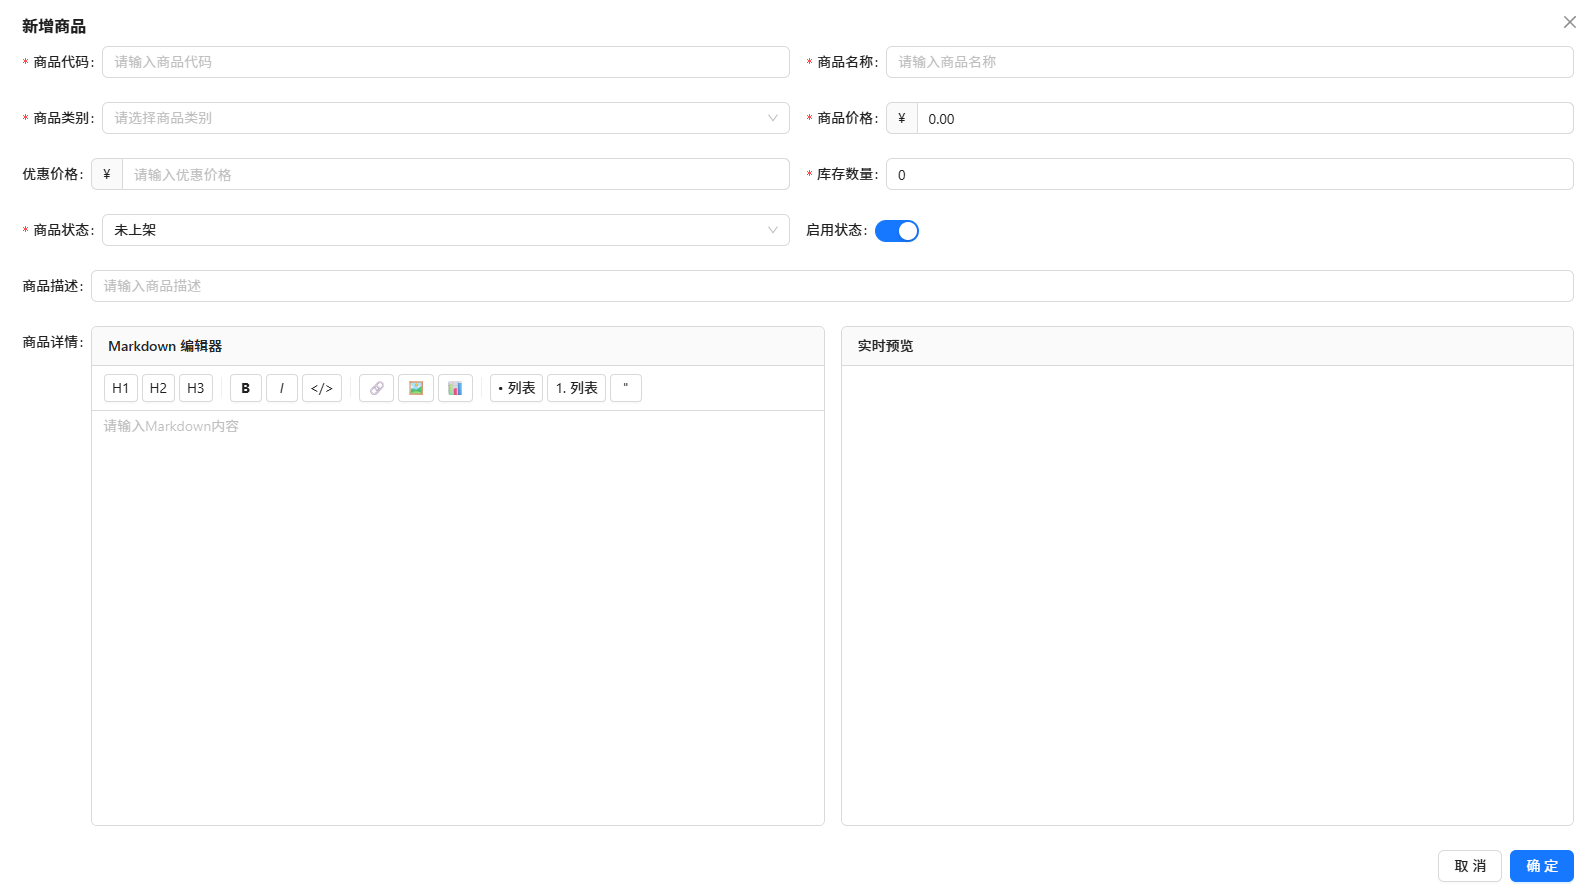This screenshot has height=895, width=1585.
Task: Apply bold formatting with the B button
Action: pyautogui.click(x=246, y=388)
